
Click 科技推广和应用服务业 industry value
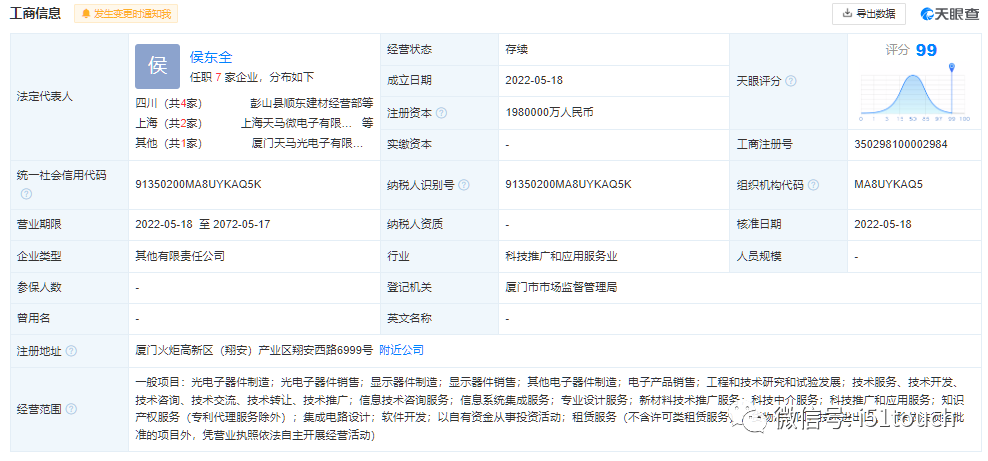561,256
